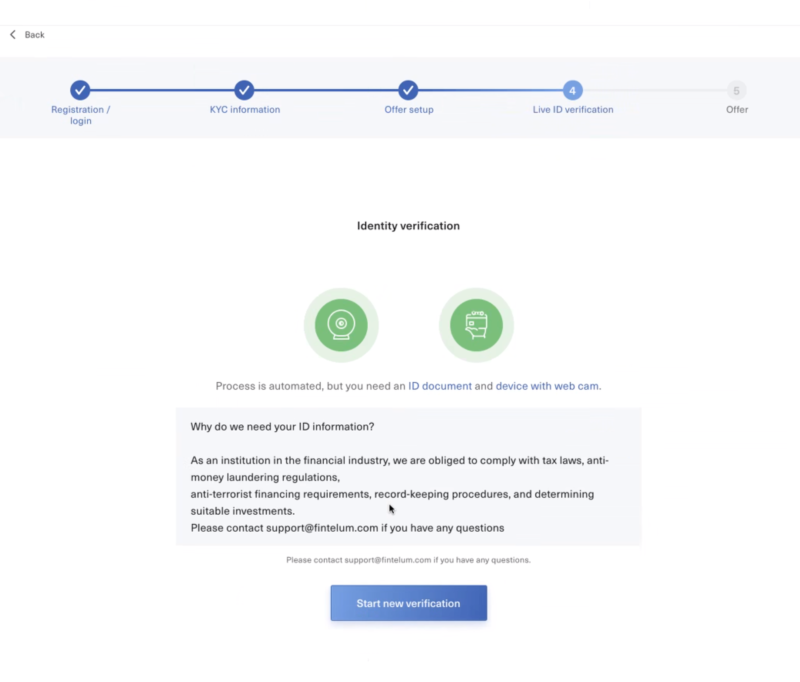Click the 'device with web cam' link
Screen dimensions: 800x682
click(547, 386)
